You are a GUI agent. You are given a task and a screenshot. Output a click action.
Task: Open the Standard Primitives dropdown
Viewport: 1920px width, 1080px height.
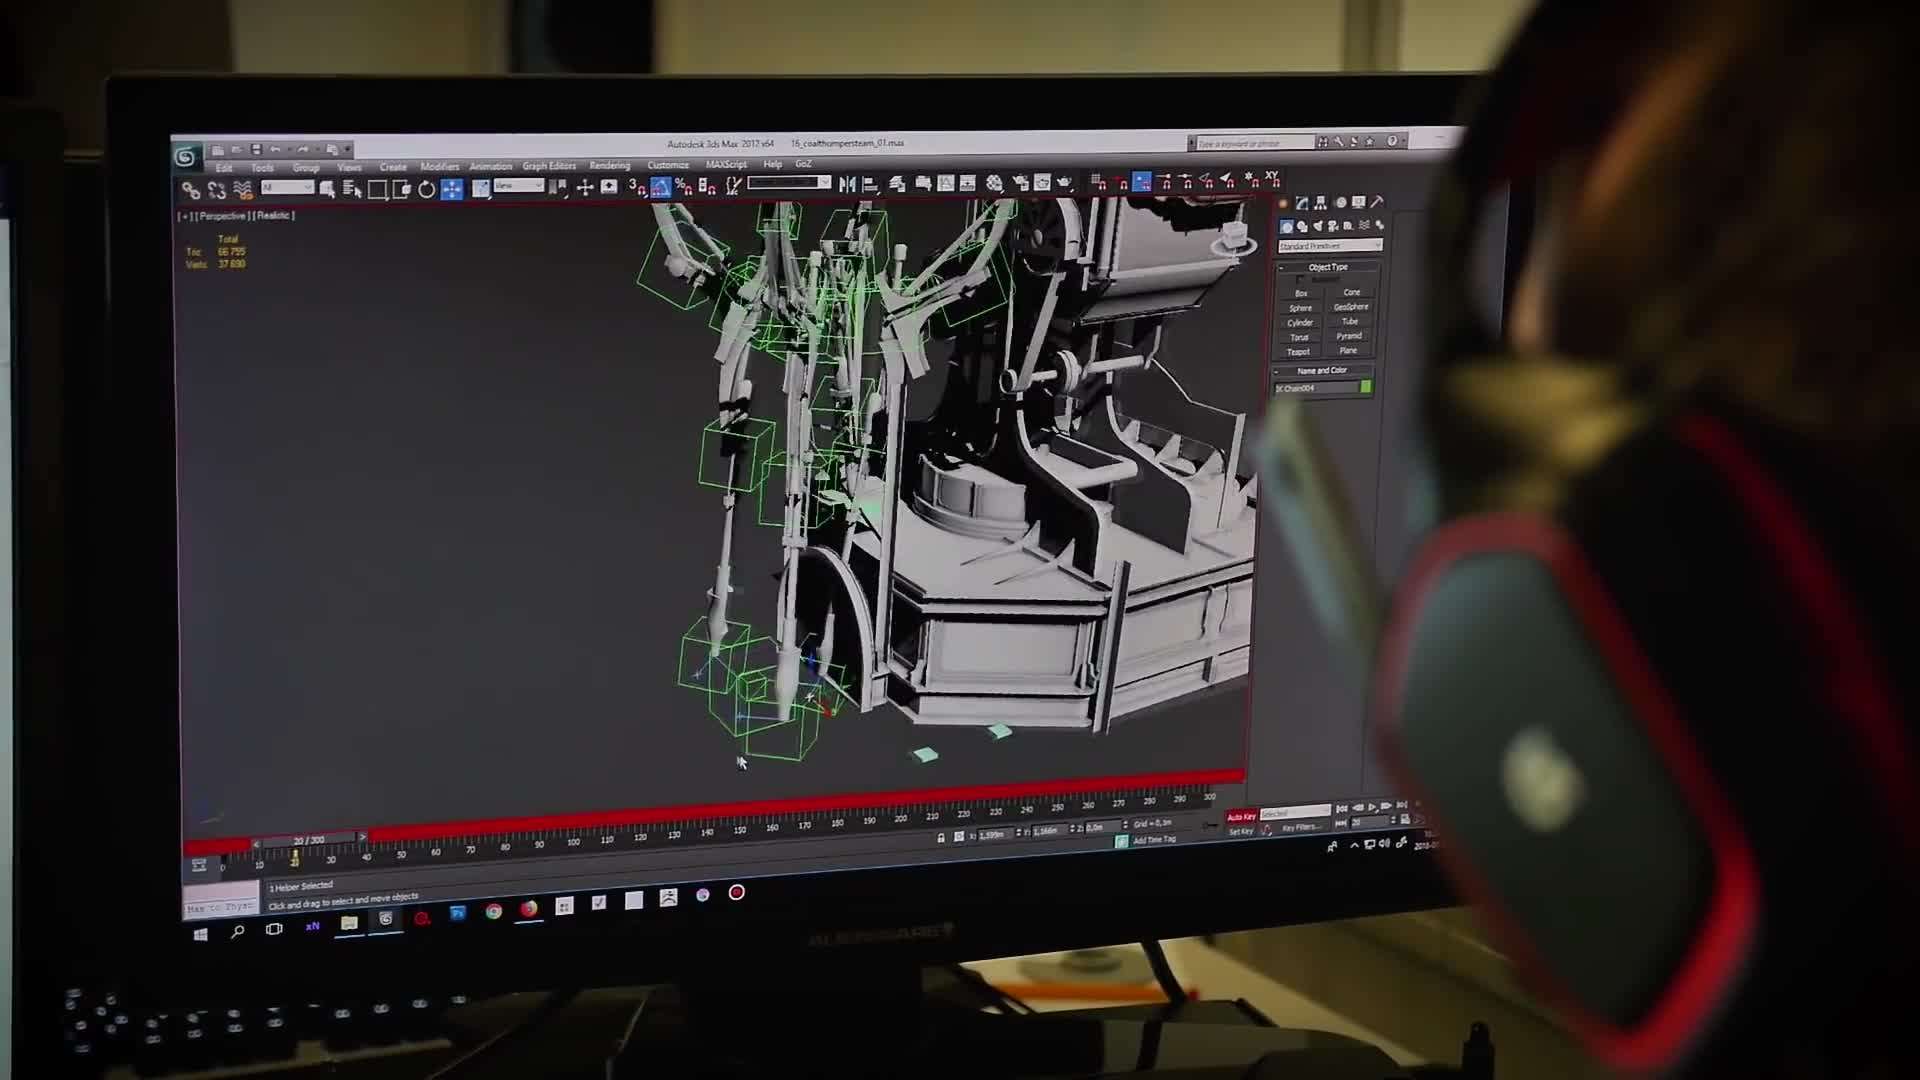[x=1330, y=246]
